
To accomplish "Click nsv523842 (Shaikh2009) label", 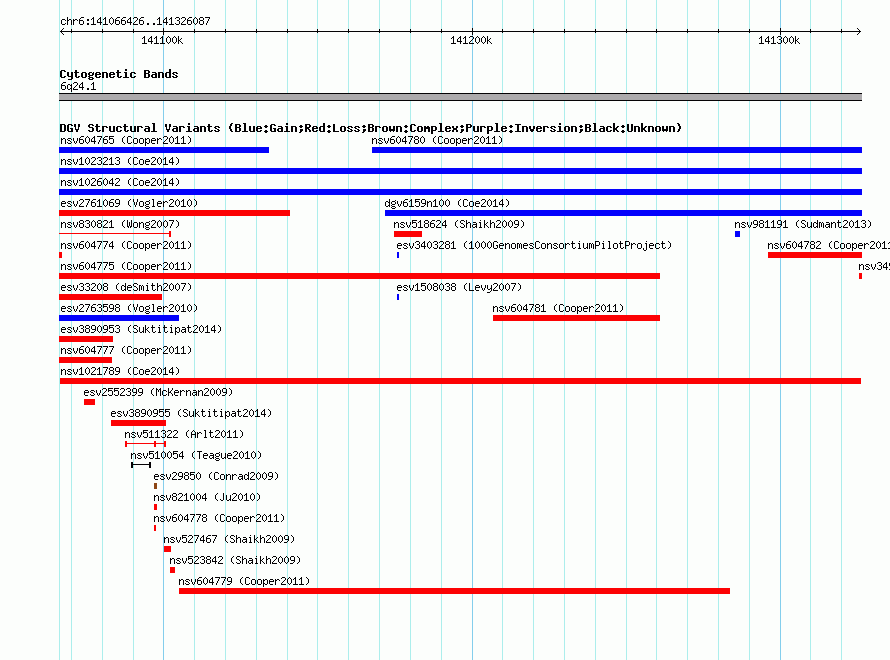I will [235, 560].
